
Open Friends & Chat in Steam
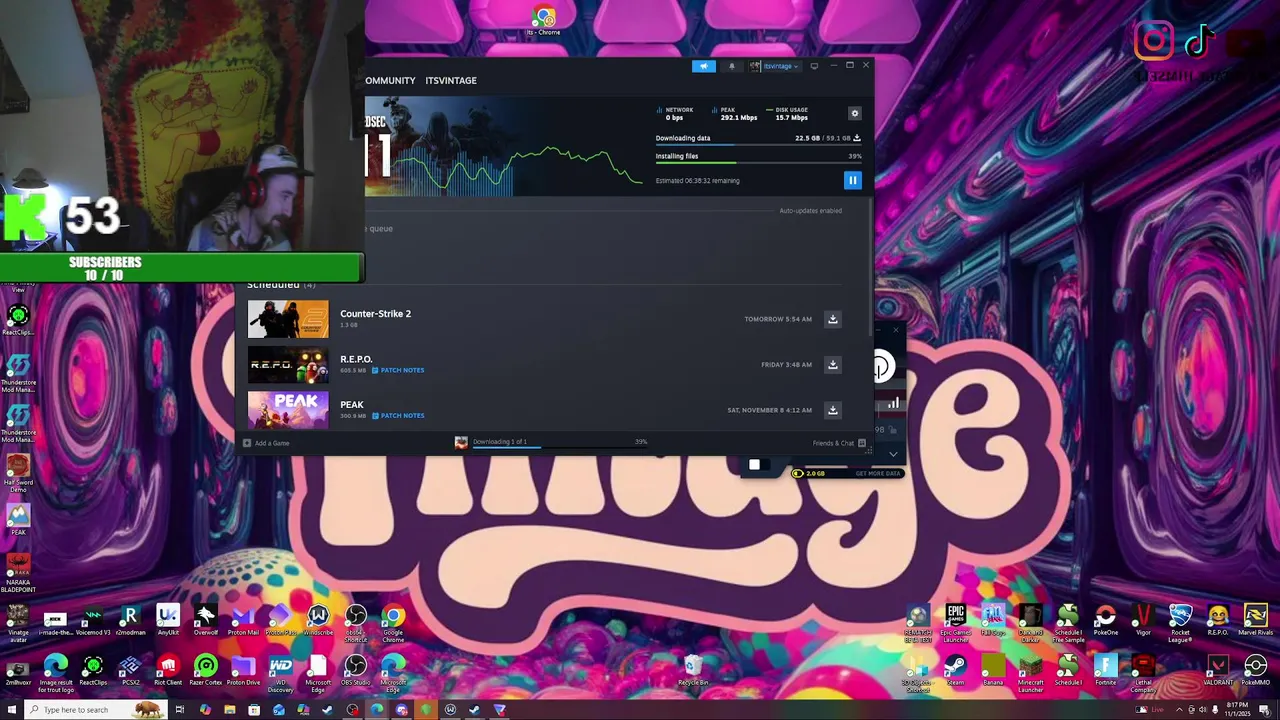(839, 443)
